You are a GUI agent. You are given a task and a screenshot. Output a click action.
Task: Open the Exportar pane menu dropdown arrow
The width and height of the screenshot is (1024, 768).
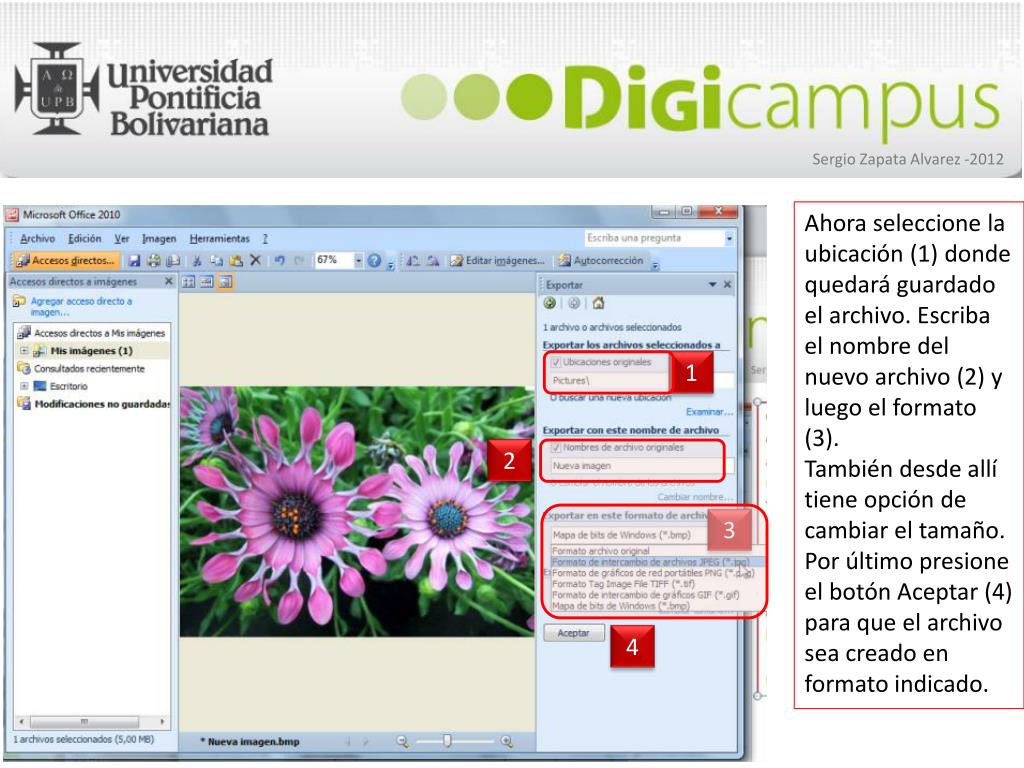coord(712,285)
